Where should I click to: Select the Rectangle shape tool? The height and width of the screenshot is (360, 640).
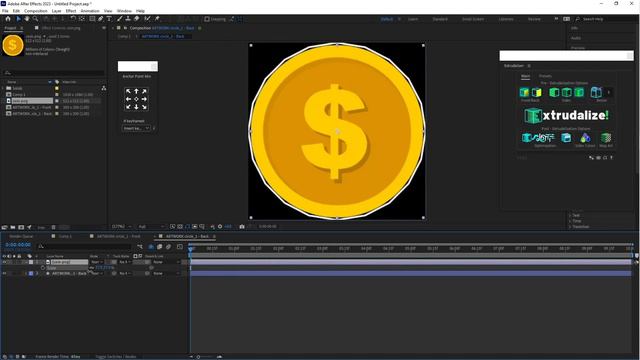tap(92, 19)
